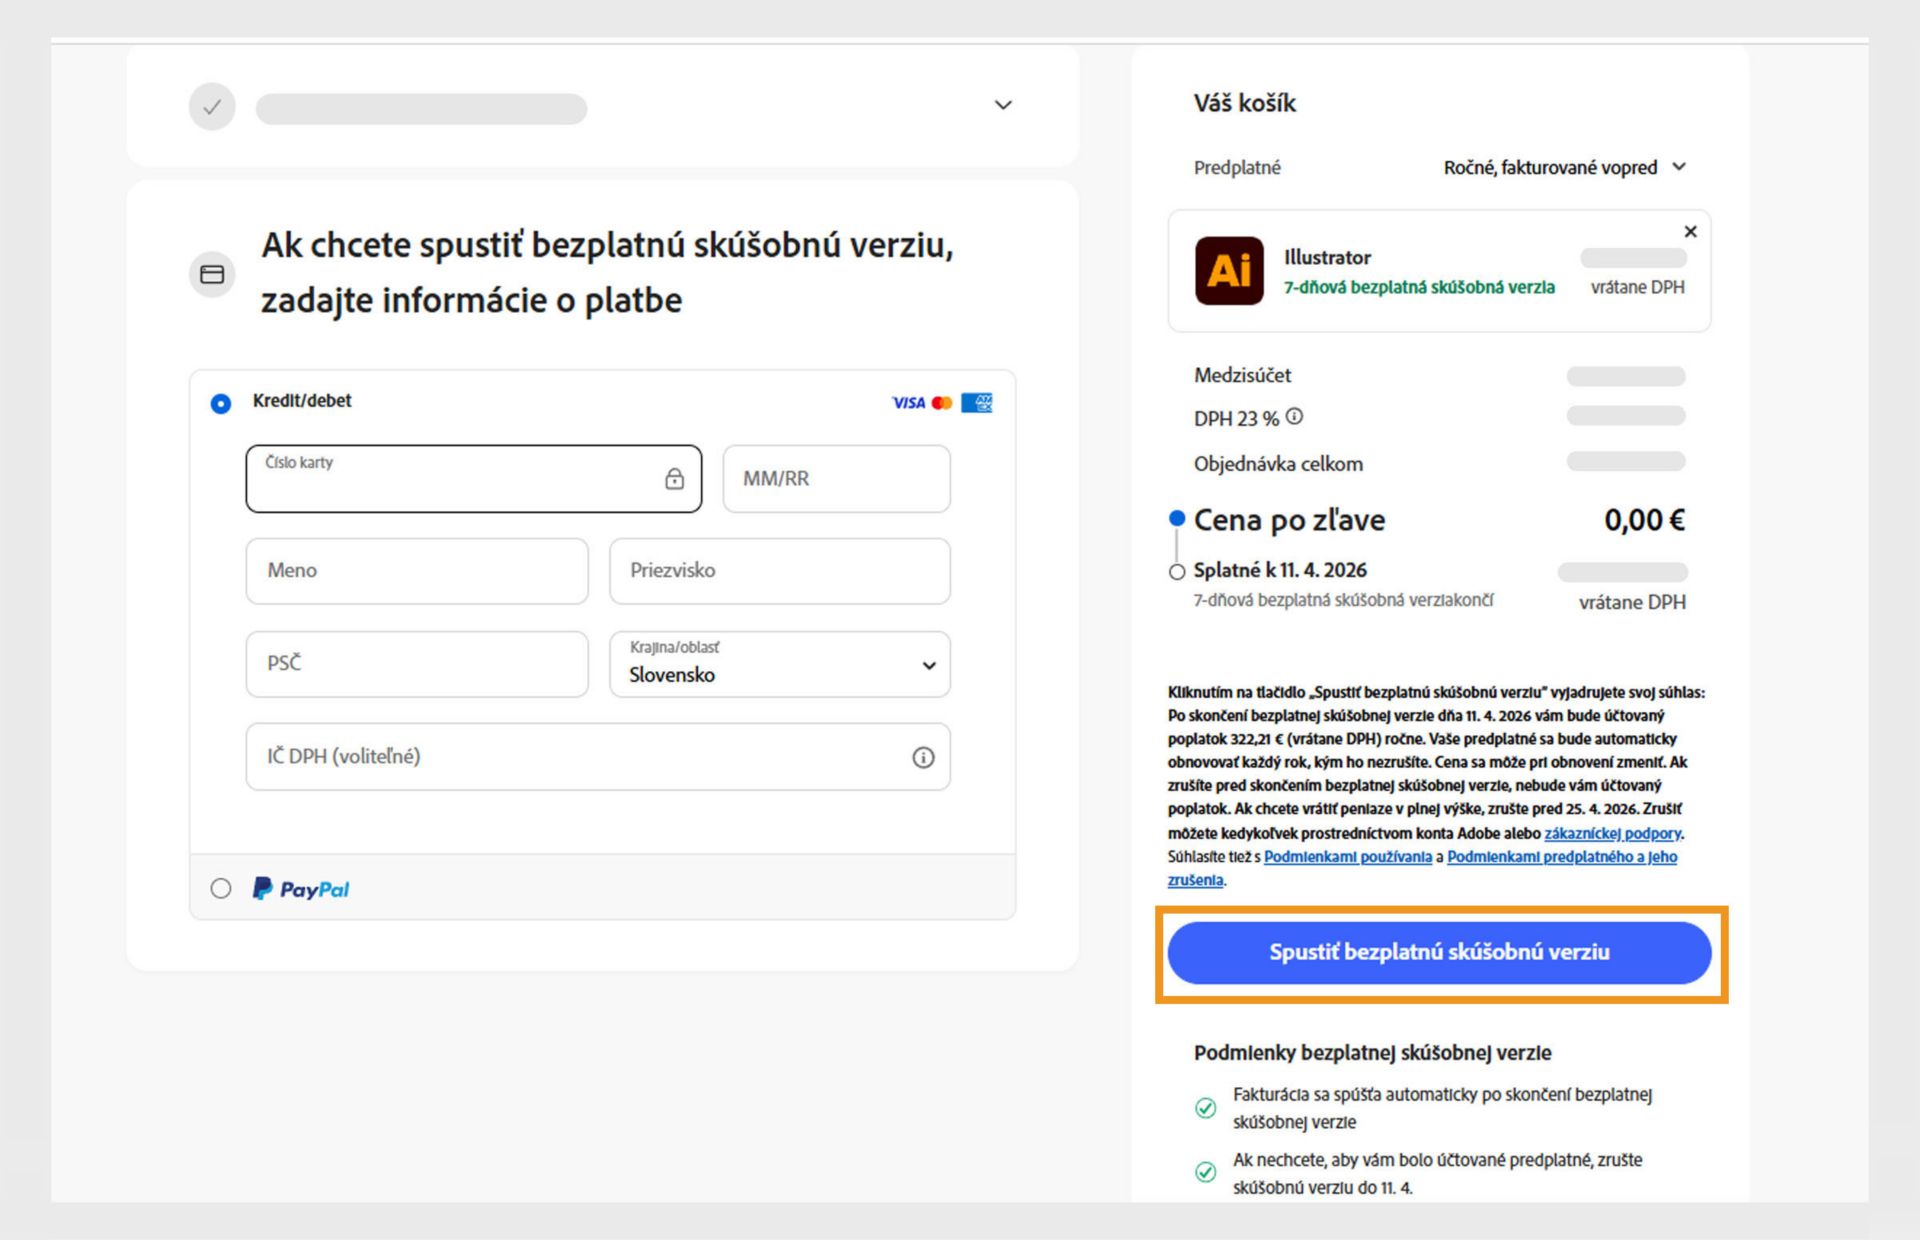Click the lock icon in card number field
This screenshot has height=1240, width=1920.
point(674,478)
